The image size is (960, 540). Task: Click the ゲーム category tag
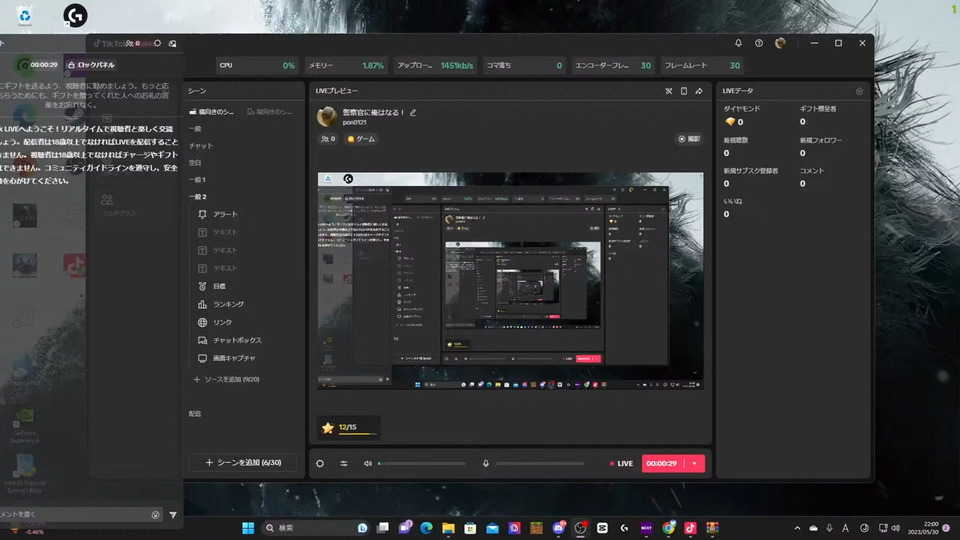coord(361,139)
